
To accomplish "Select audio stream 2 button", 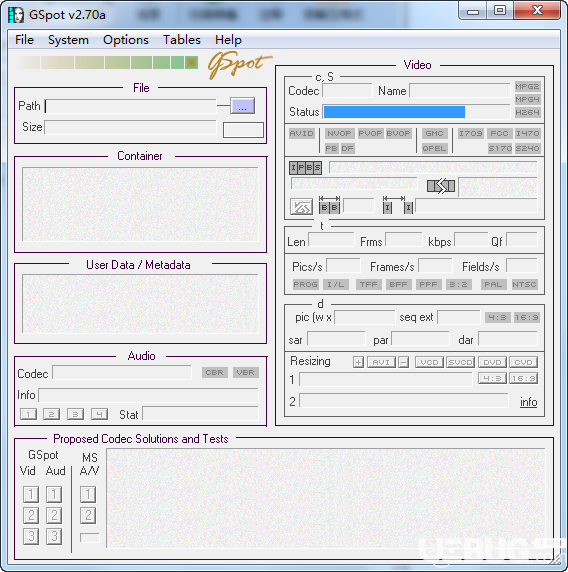I will point(51,414).
